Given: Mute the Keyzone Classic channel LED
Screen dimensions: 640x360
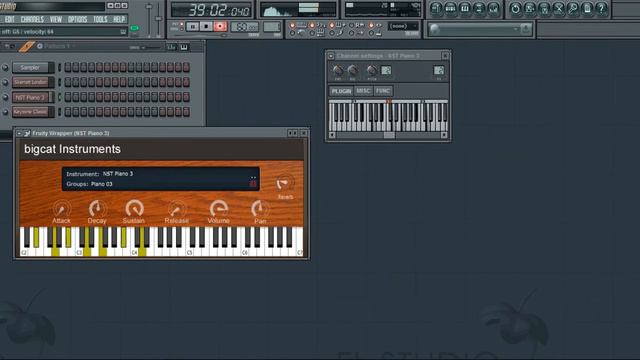Looking at the screenshot, I should point(5,112).
